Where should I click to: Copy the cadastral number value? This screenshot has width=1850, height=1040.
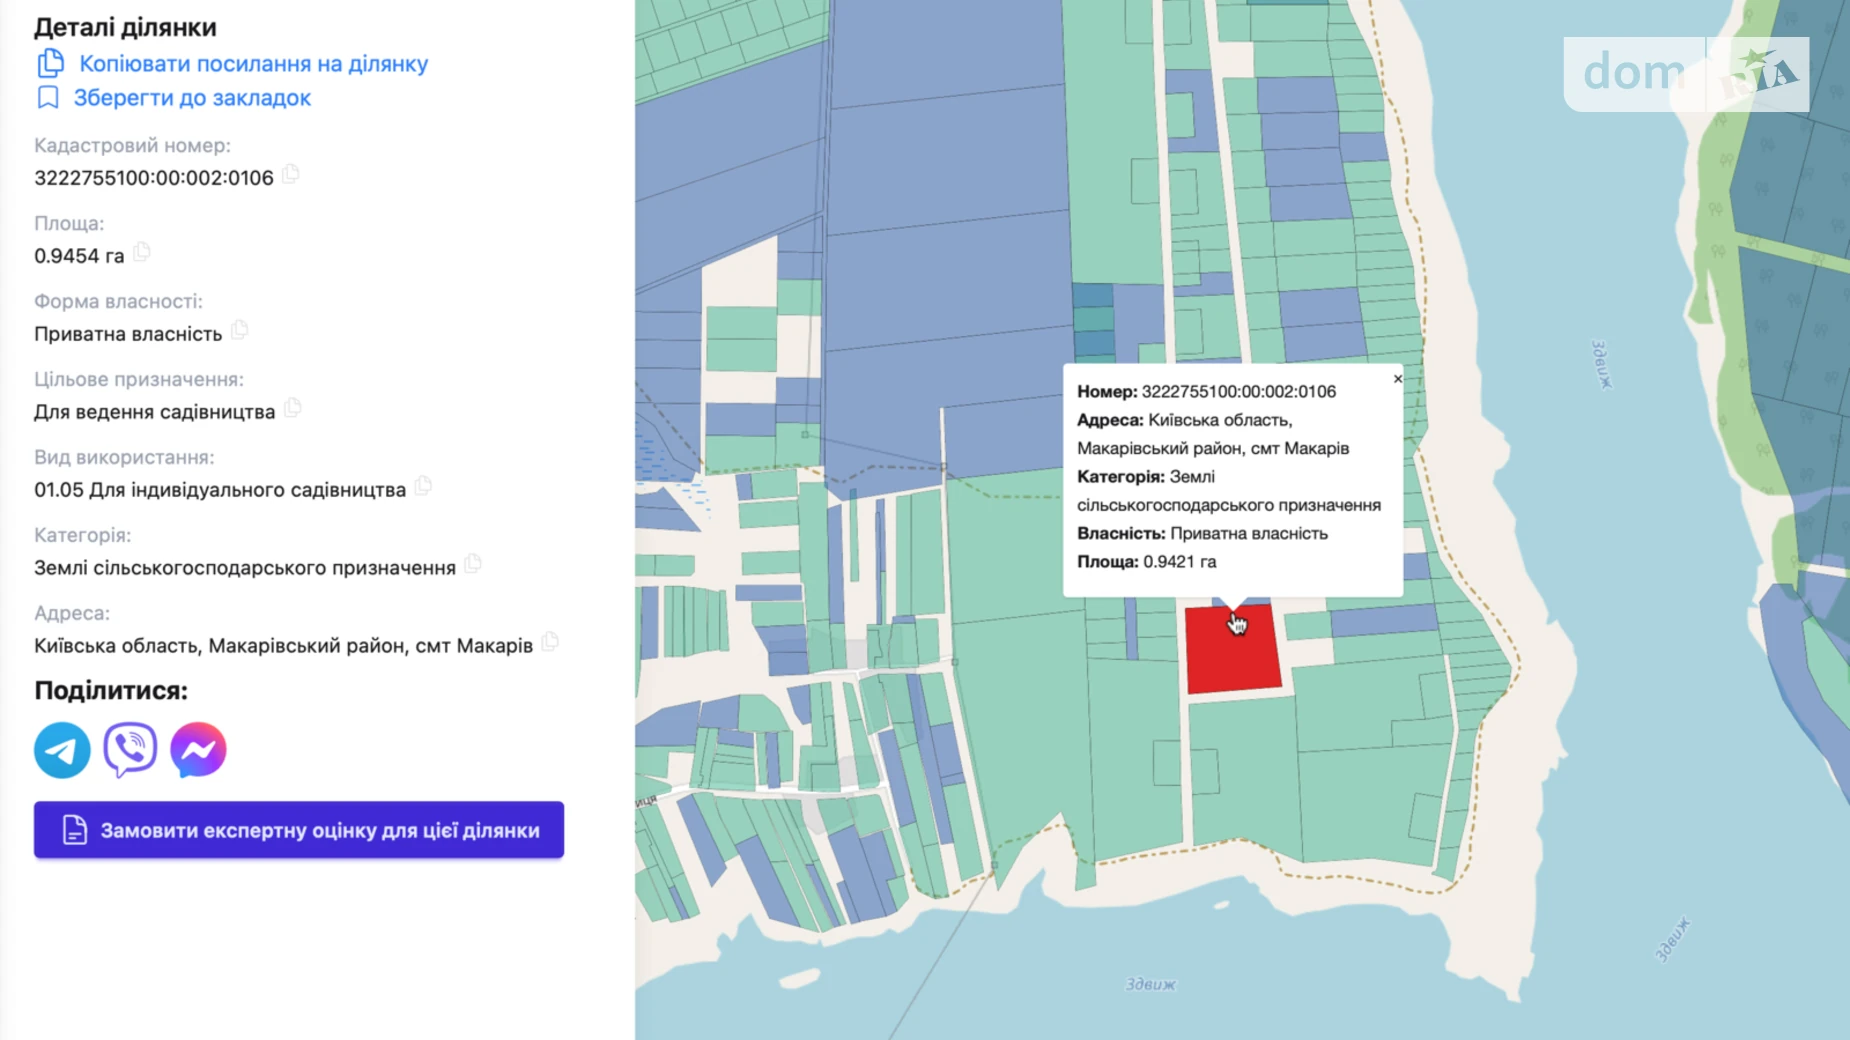pyautogui.click(x=291, y=175)
